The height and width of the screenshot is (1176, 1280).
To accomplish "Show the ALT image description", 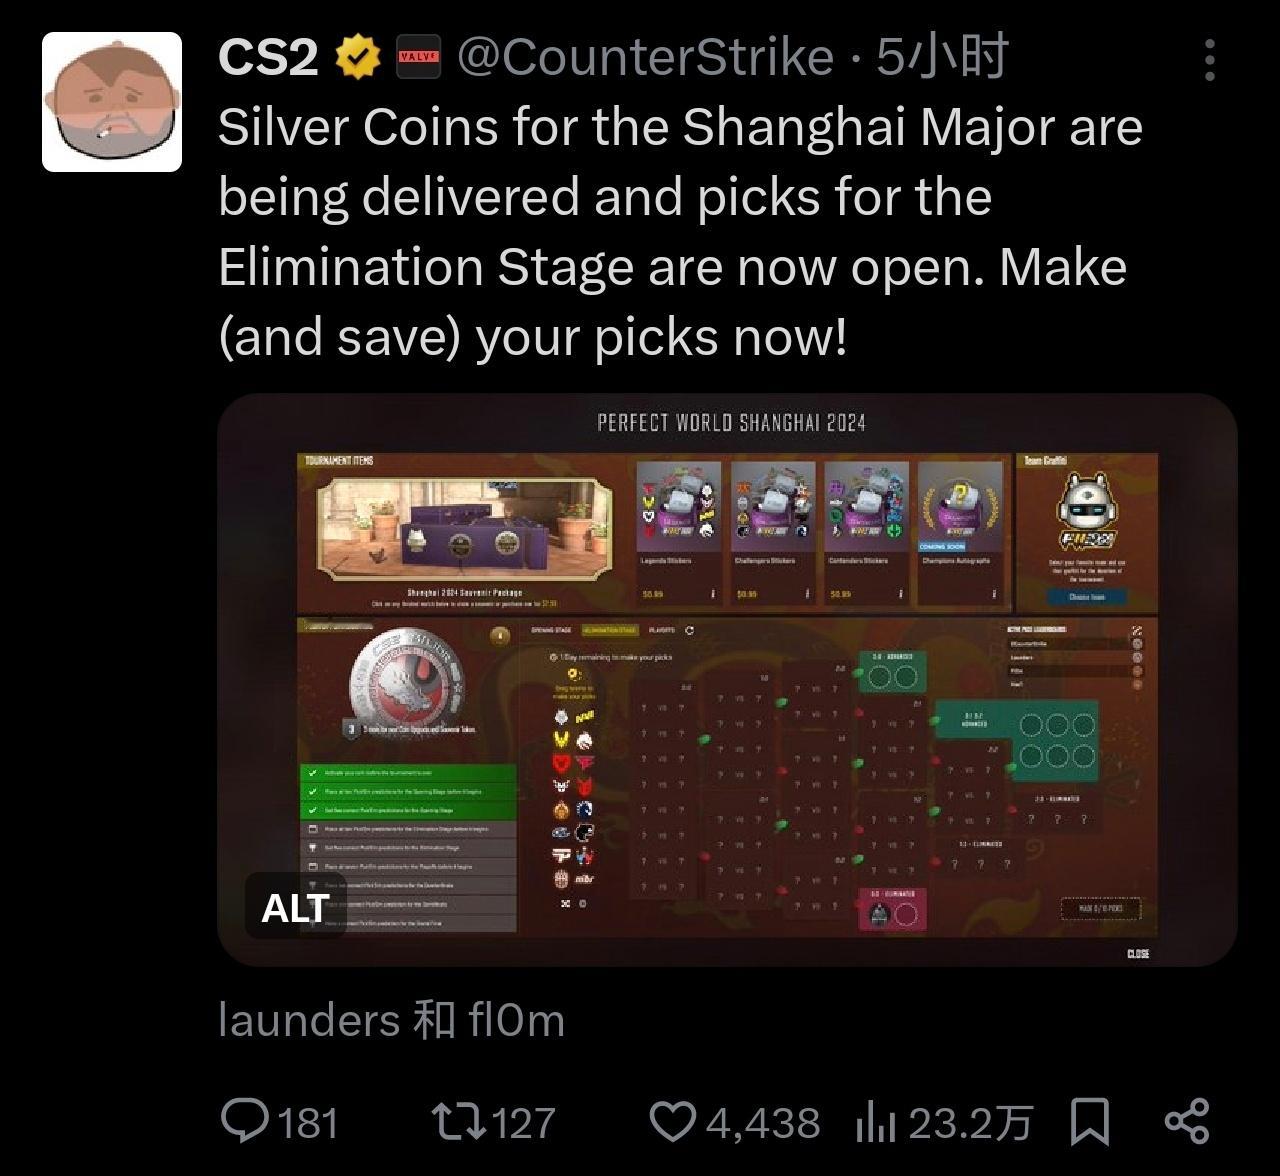I will coord(295,908).
